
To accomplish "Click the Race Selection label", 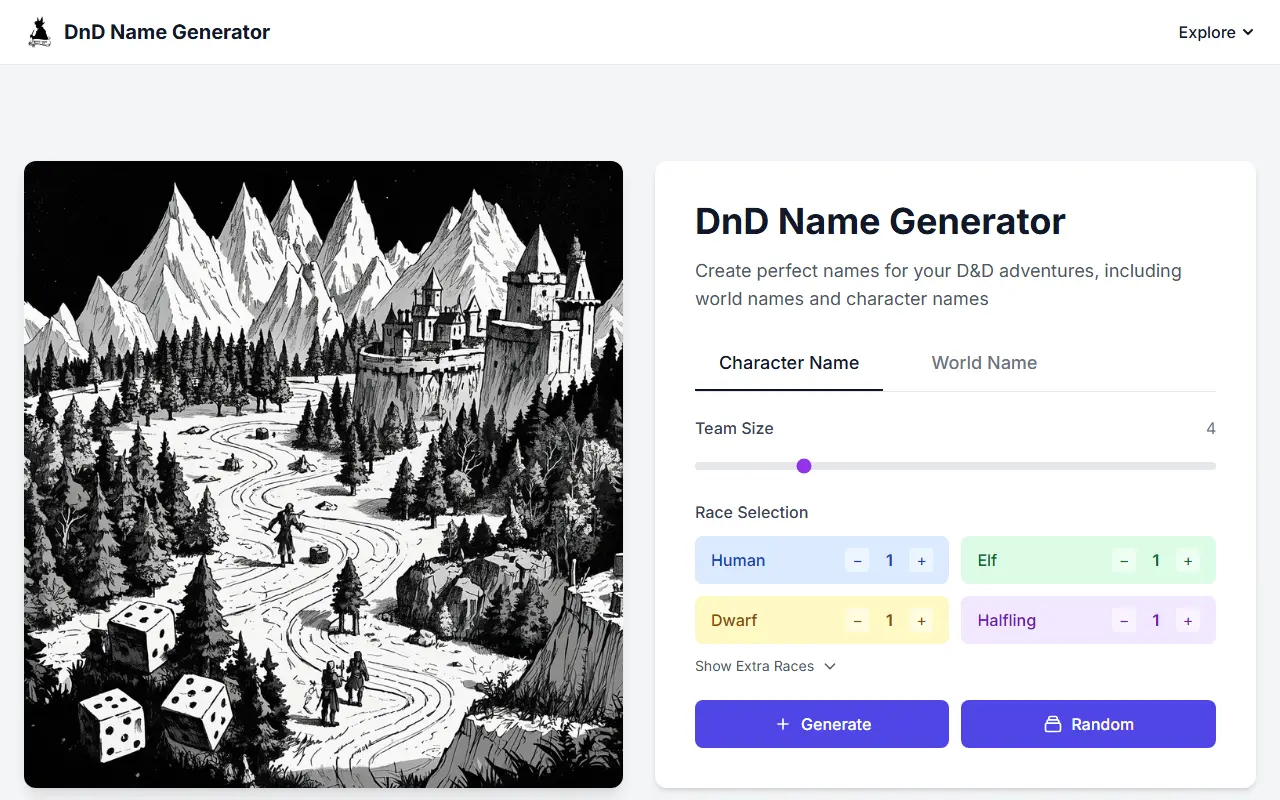I will click(x=751, y=512).
